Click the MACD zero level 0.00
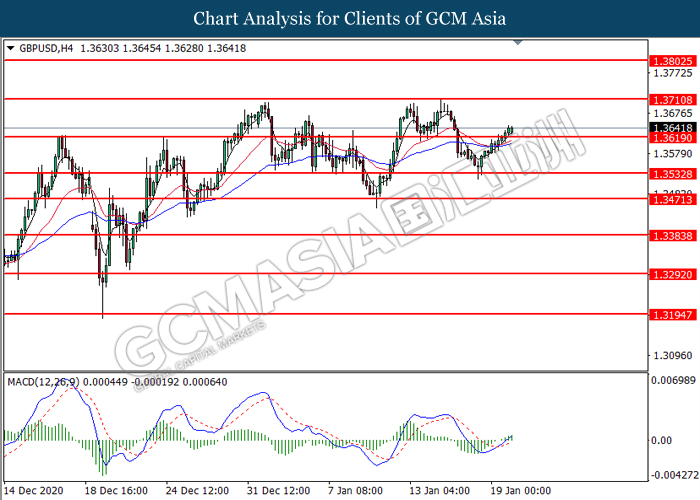 662,441
